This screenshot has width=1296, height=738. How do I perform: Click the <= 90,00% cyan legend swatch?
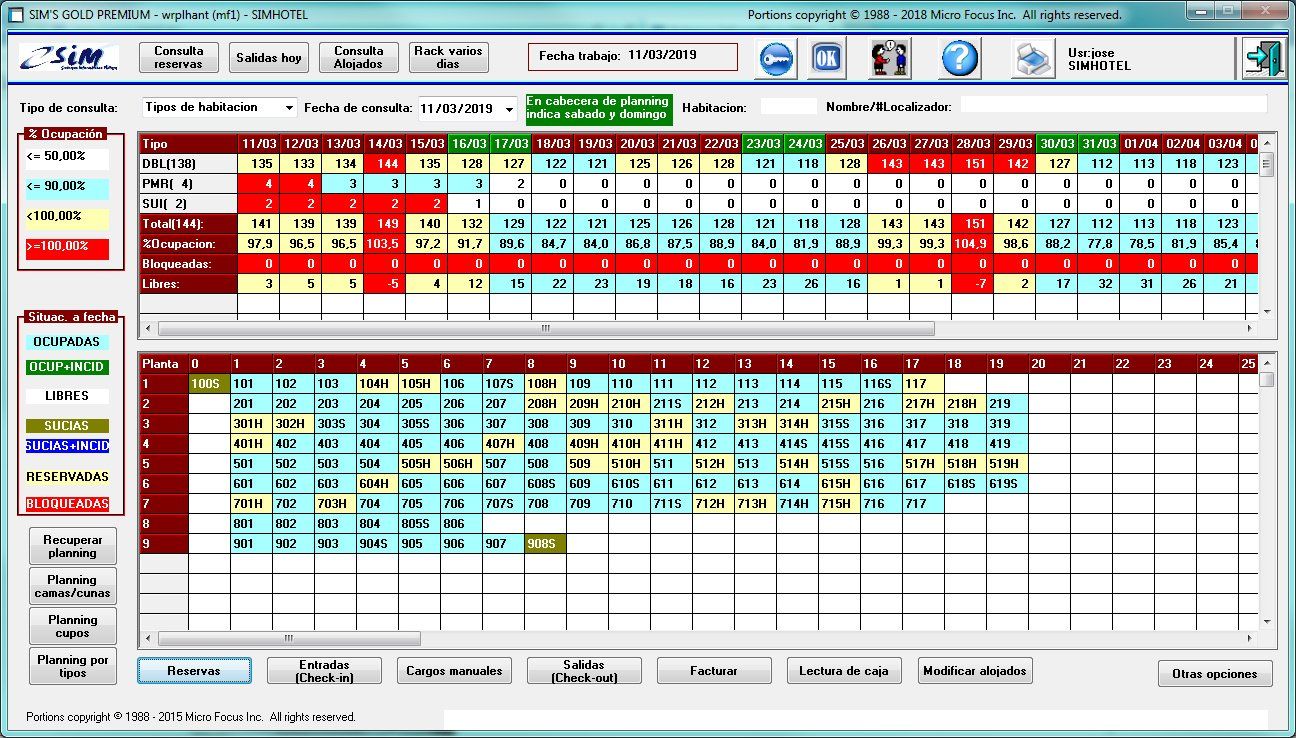(x=68, y=187)
